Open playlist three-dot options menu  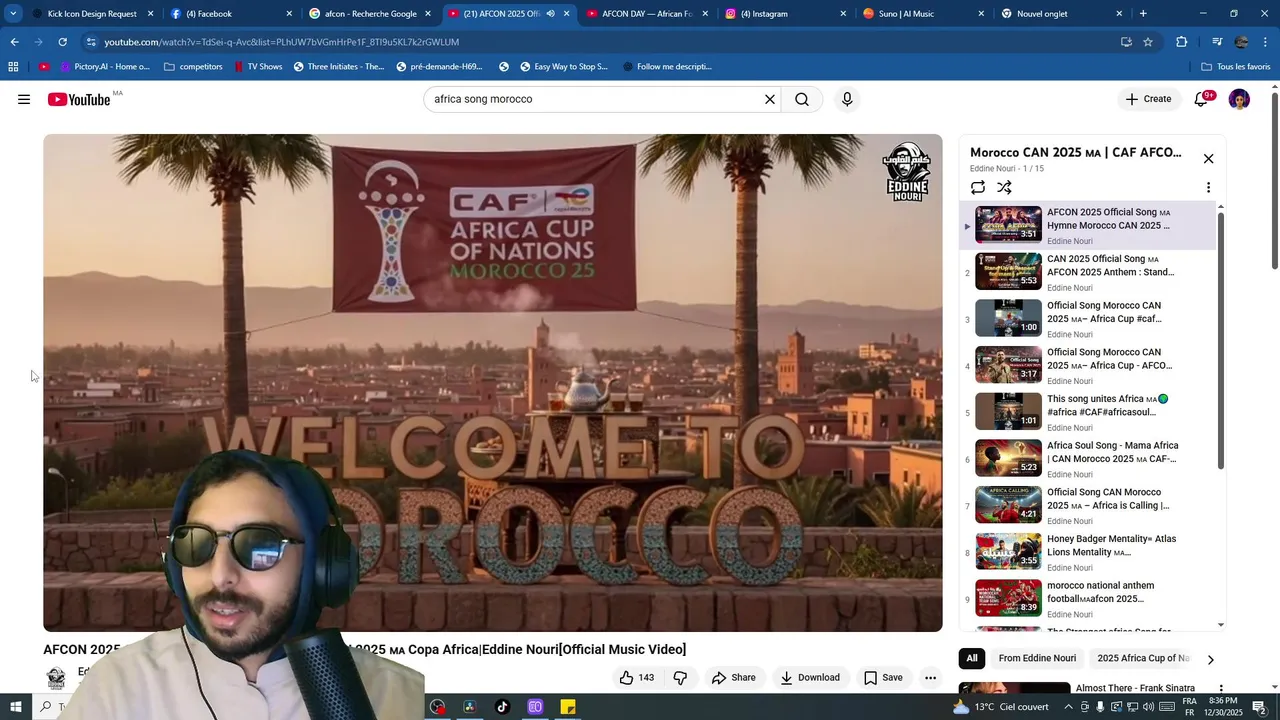pos(1208,187)
